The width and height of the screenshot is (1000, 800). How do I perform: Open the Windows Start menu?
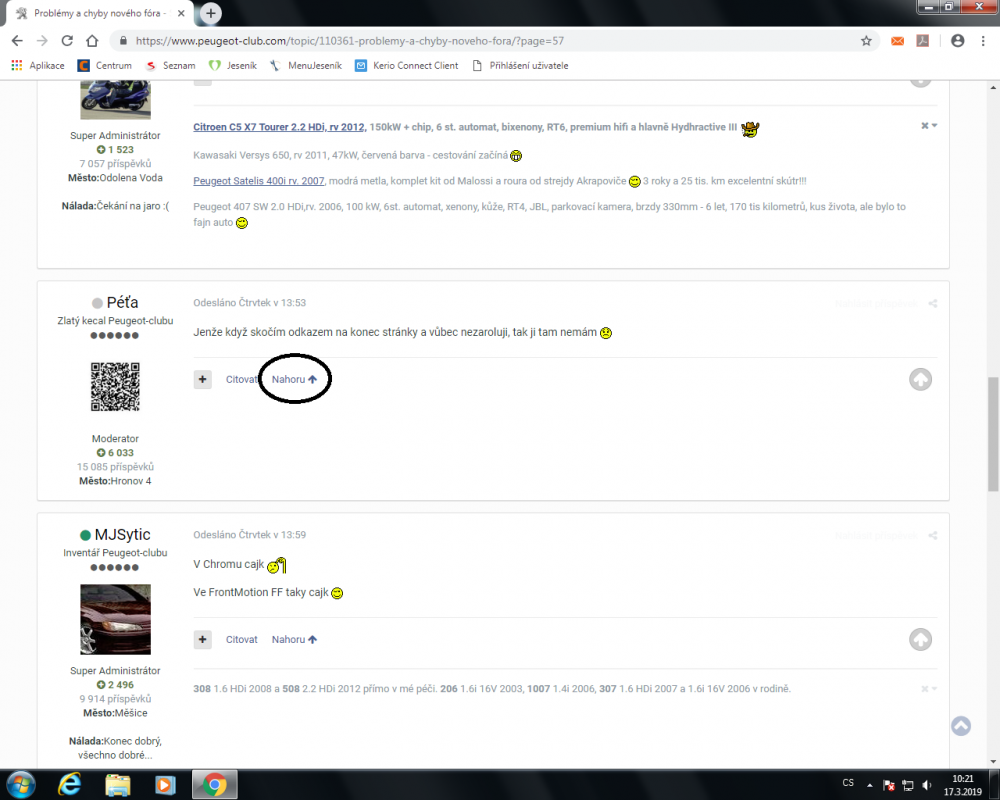tap(20, 784)
